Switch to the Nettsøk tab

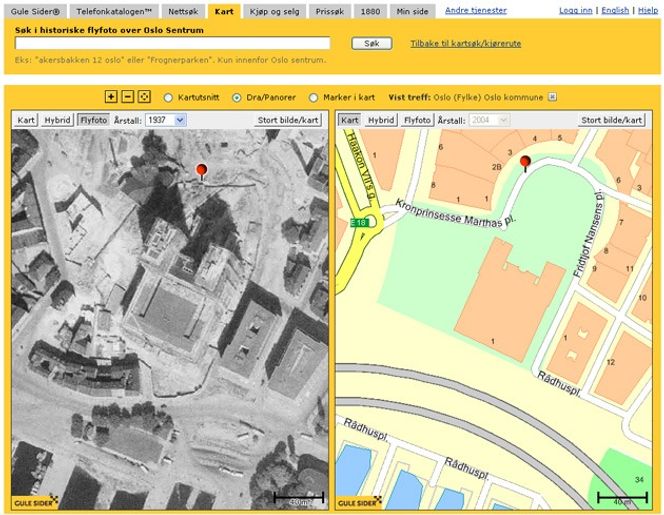click(x=183, y=12)
